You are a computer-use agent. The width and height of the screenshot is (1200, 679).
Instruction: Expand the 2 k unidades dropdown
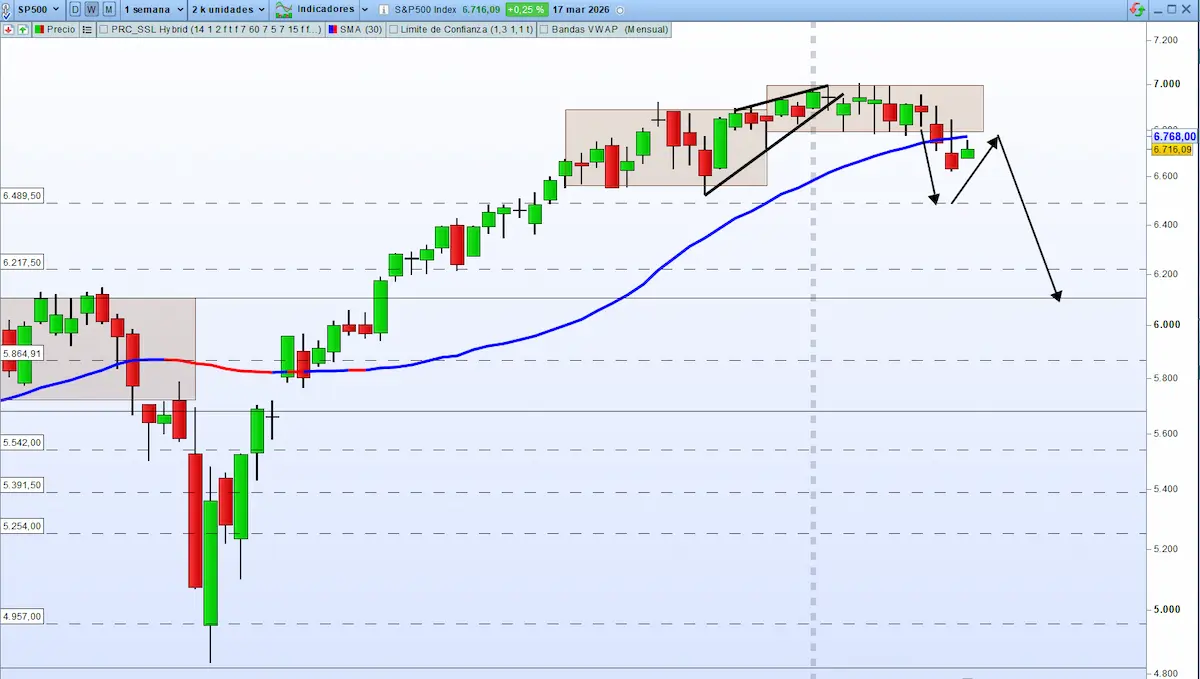point(225,8)
